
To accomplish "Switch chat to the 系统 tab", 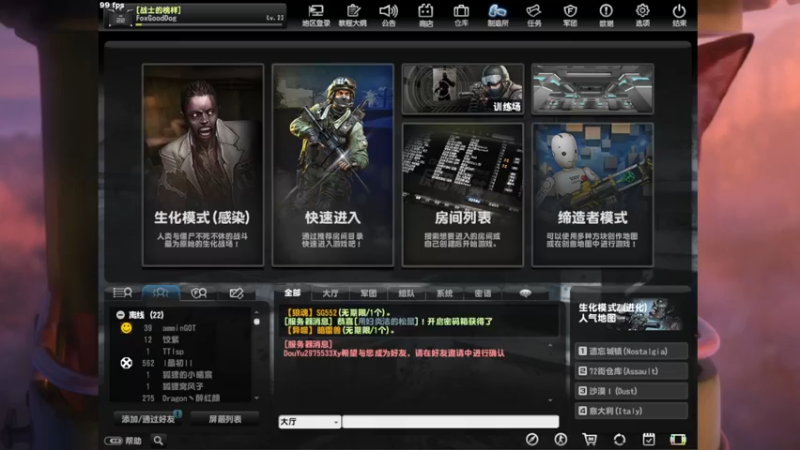I will pos(444,293).
